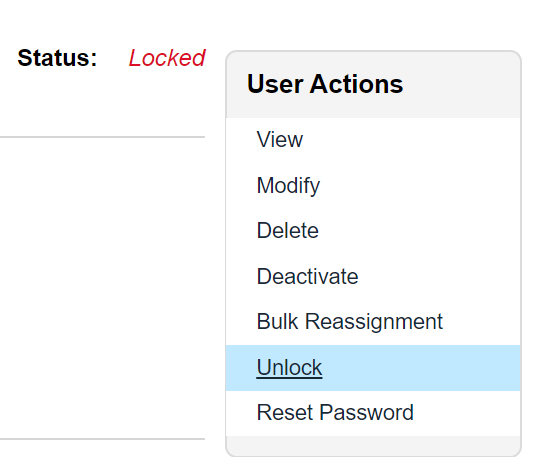This screenshot has height=457, width=538.
Task: Choose Reset Password from the menu
Action: click(x=335, y=412)
